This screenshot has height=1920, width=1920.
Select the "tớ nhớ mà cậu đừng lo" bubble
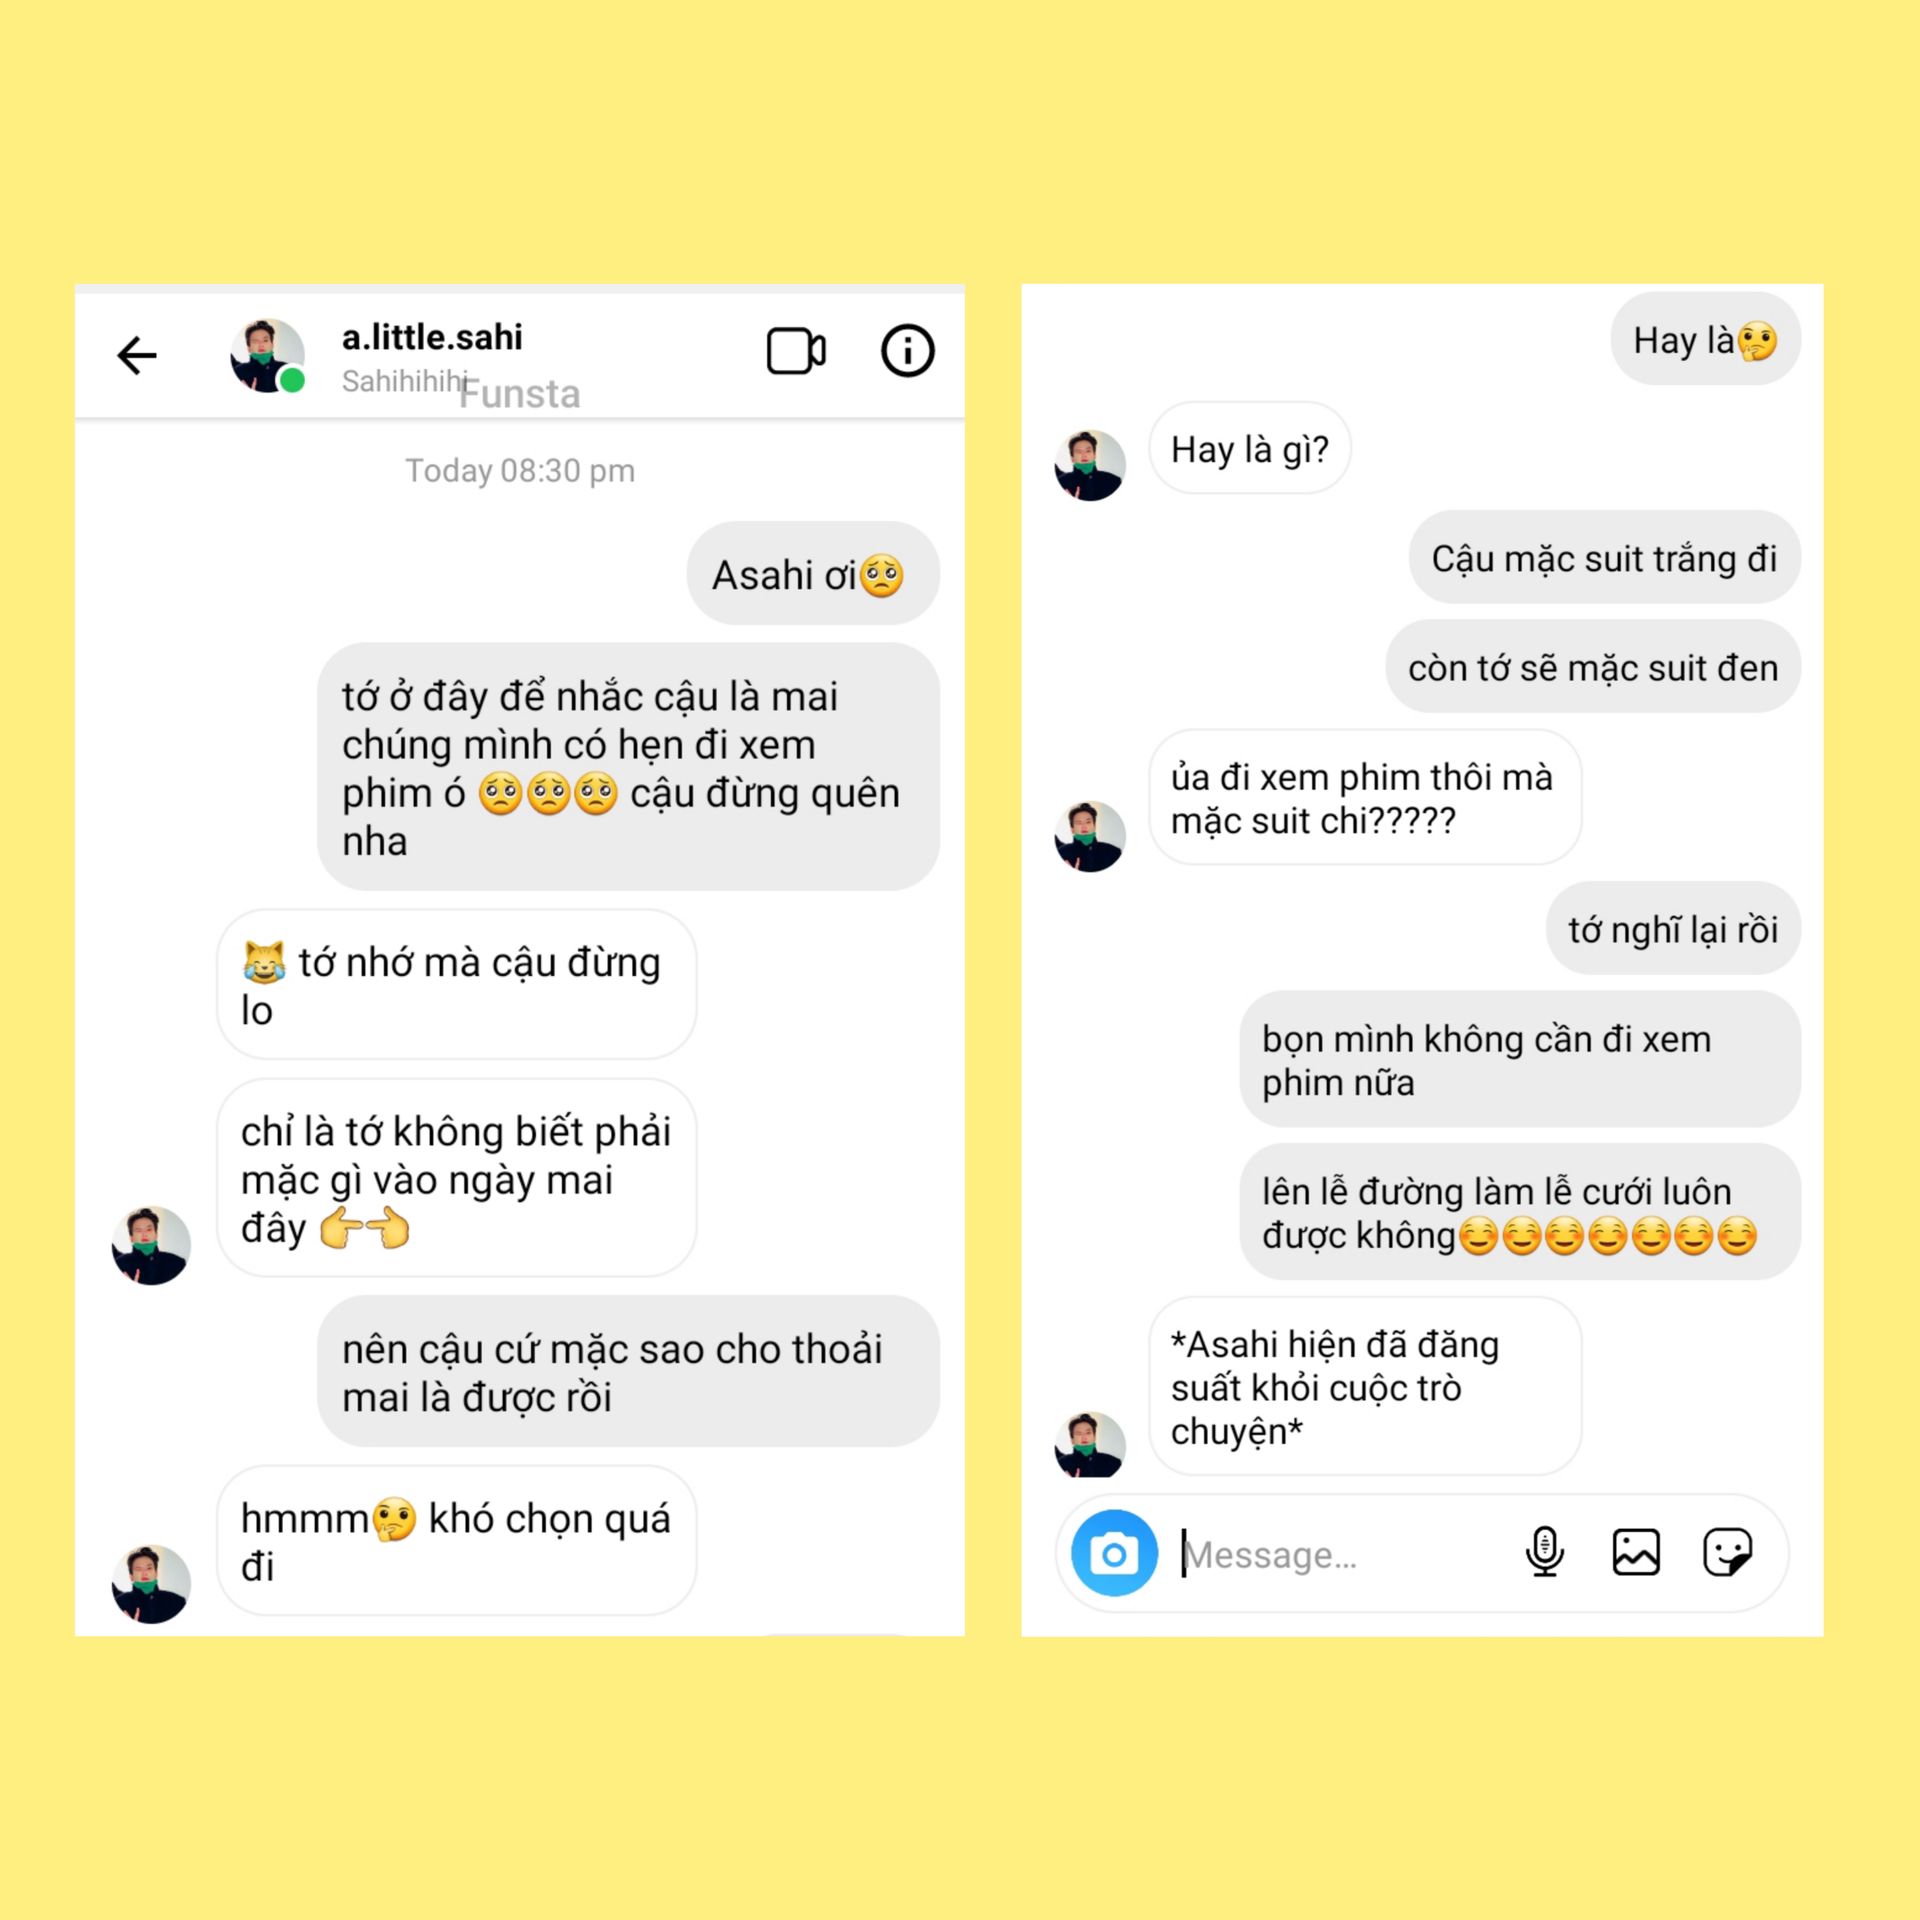(x=456, y=985)
